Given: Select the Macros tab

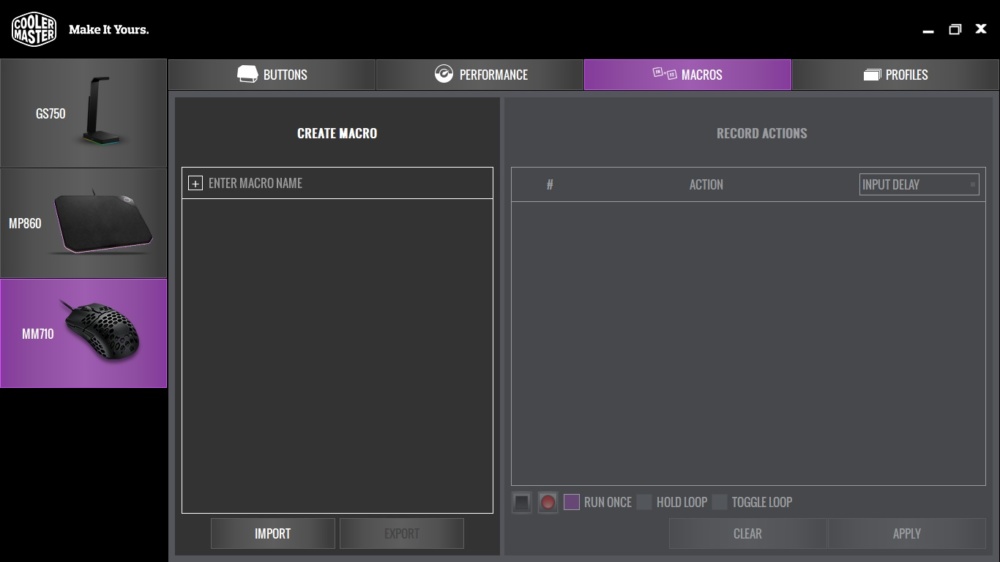Looking at the screenshot, I should point(688,75).
